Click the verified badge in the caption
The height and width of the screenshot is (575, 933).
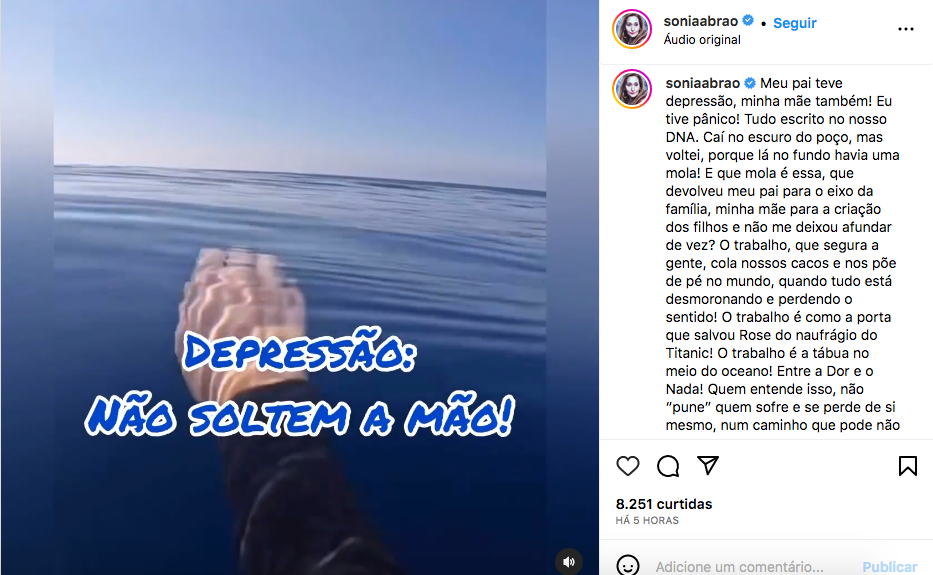pos(750,83)
